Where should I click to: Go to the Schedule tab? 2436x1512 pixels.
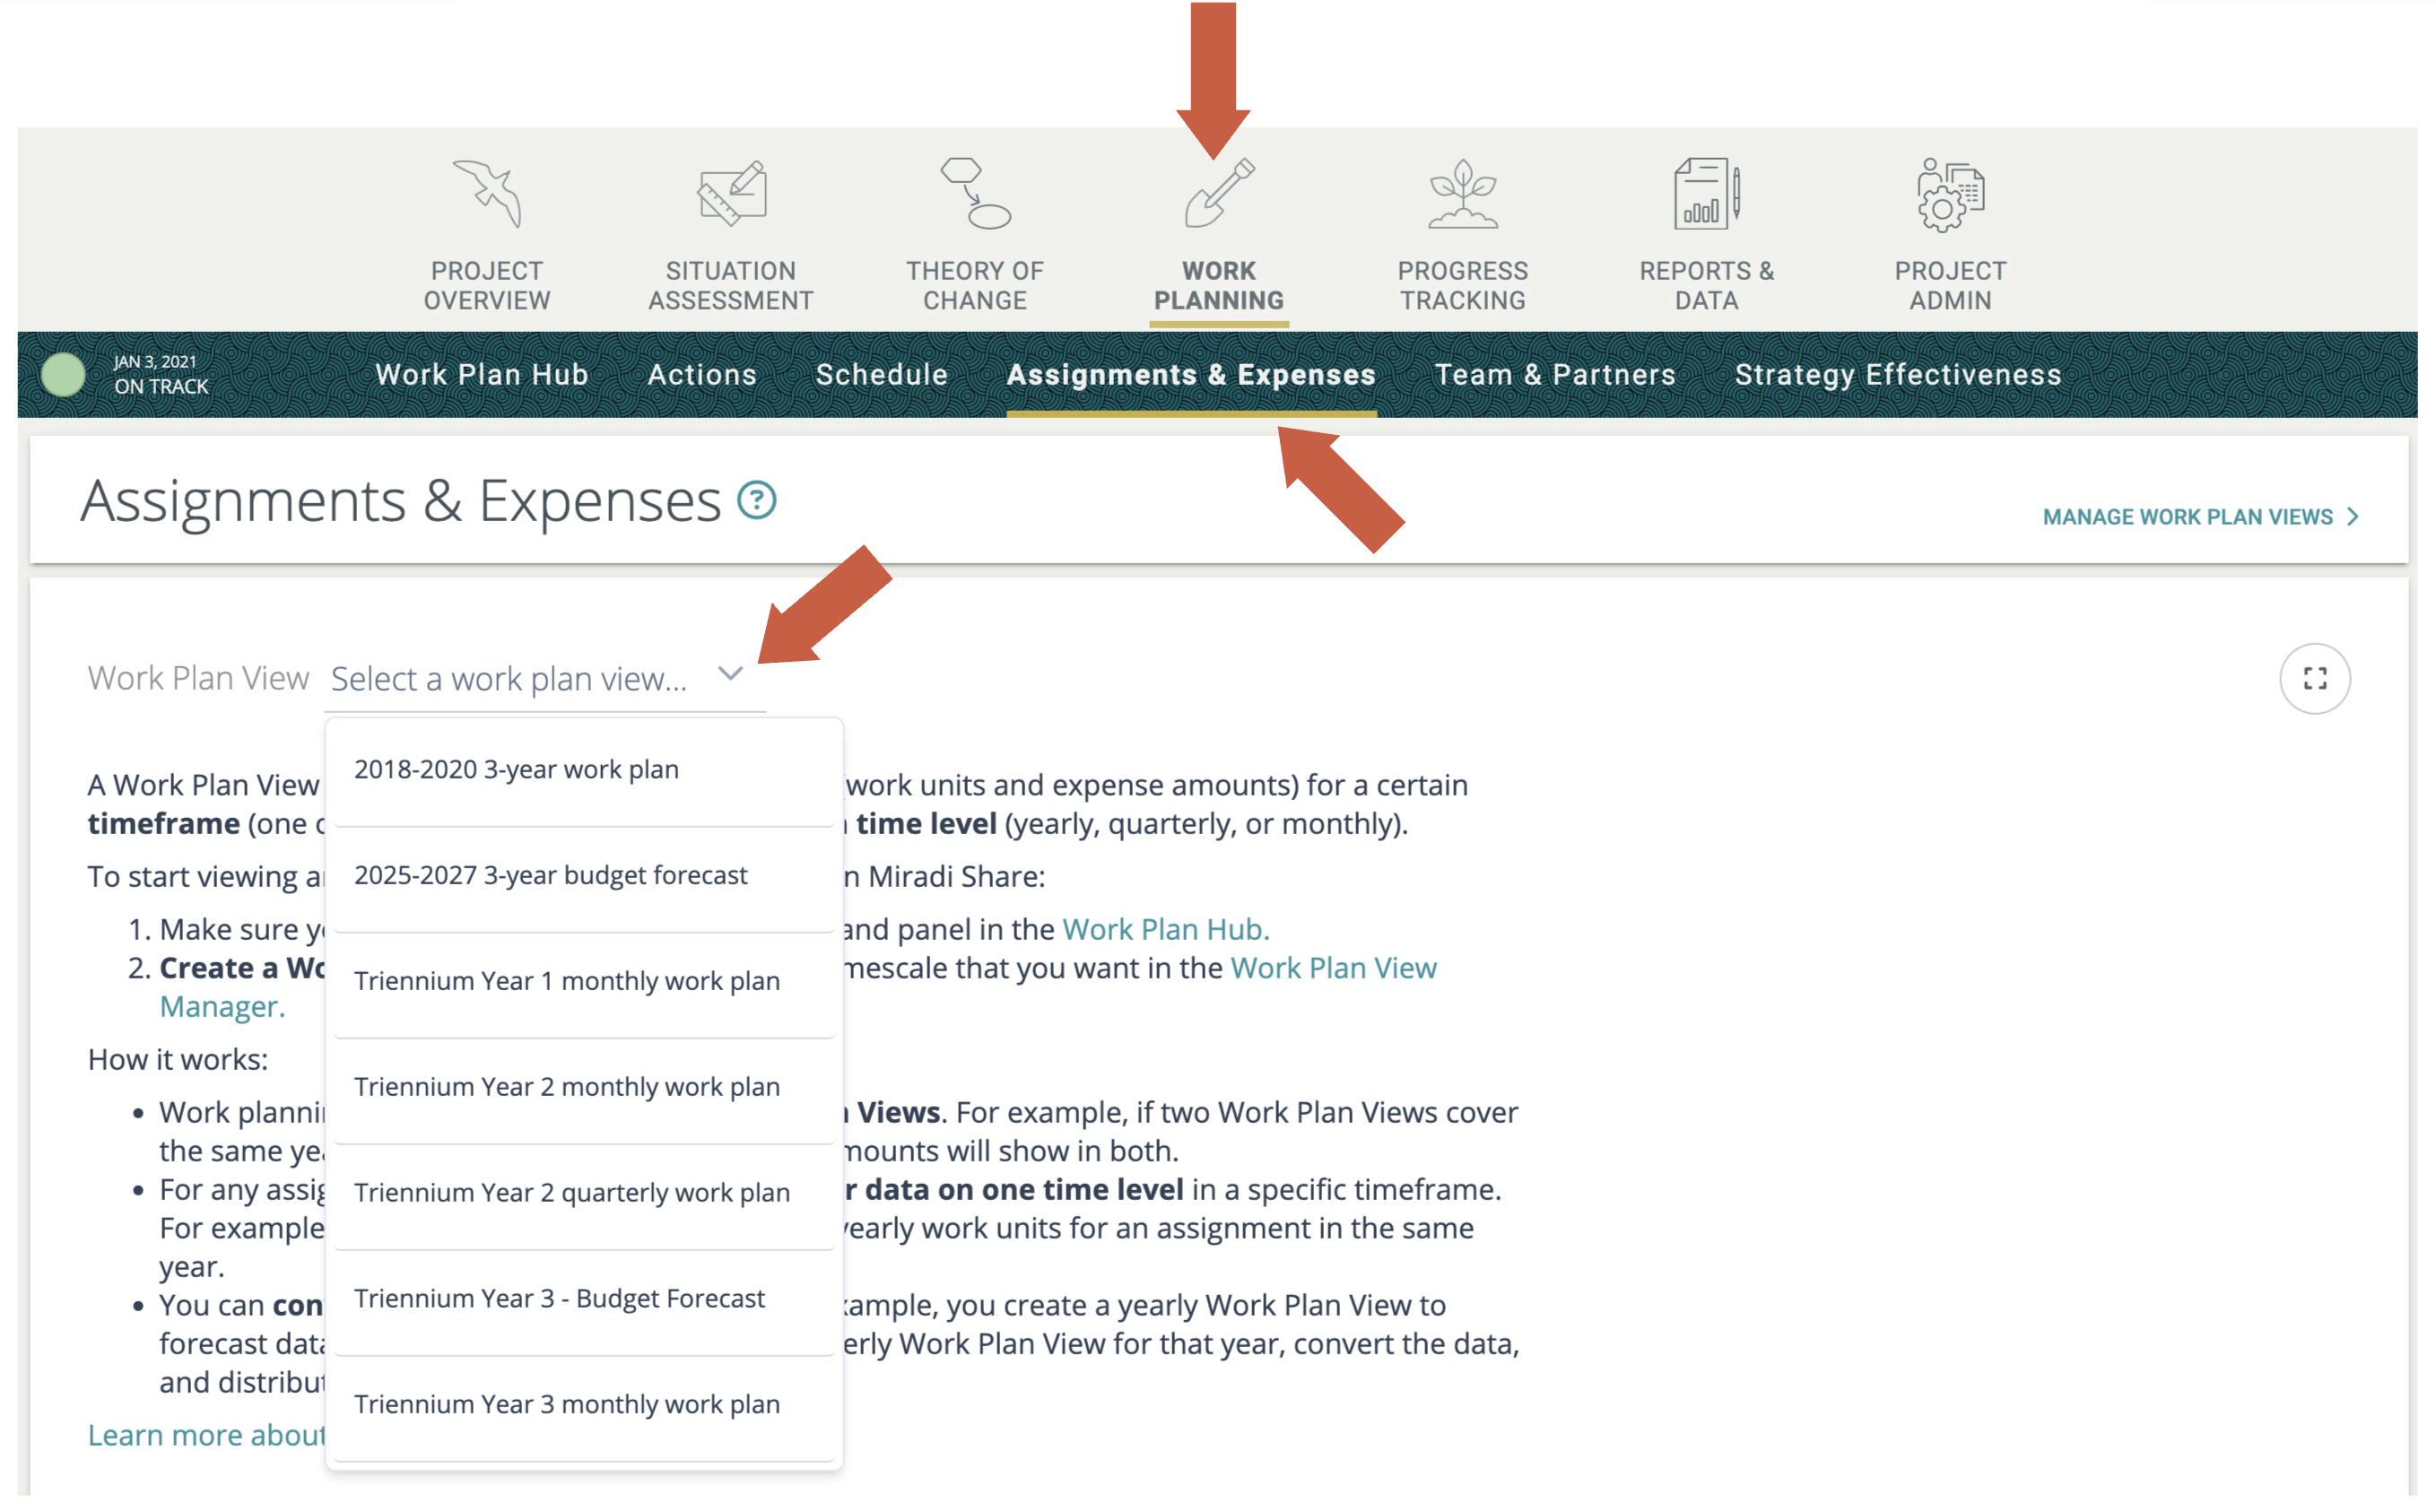[882, 375]
